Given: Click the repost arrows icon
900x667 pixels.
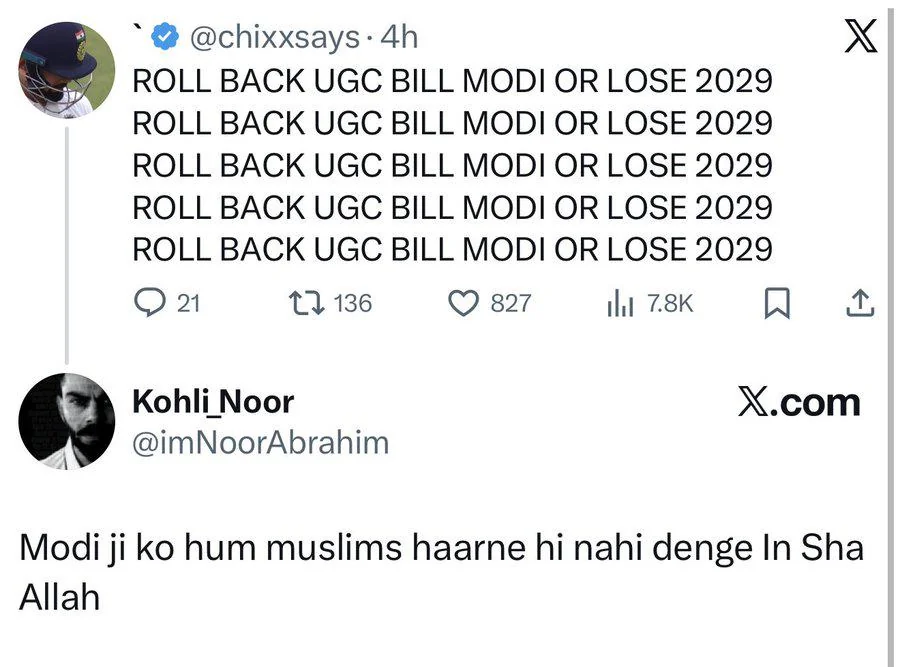Looking at the screenshot, I should 303,302.
